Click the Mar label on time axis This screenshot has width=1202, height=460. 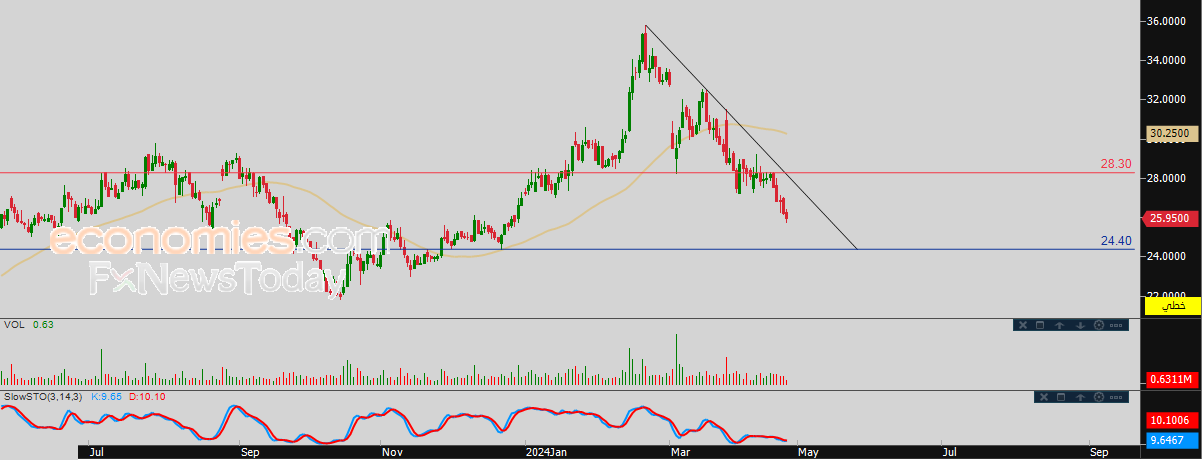click(680, 452)
